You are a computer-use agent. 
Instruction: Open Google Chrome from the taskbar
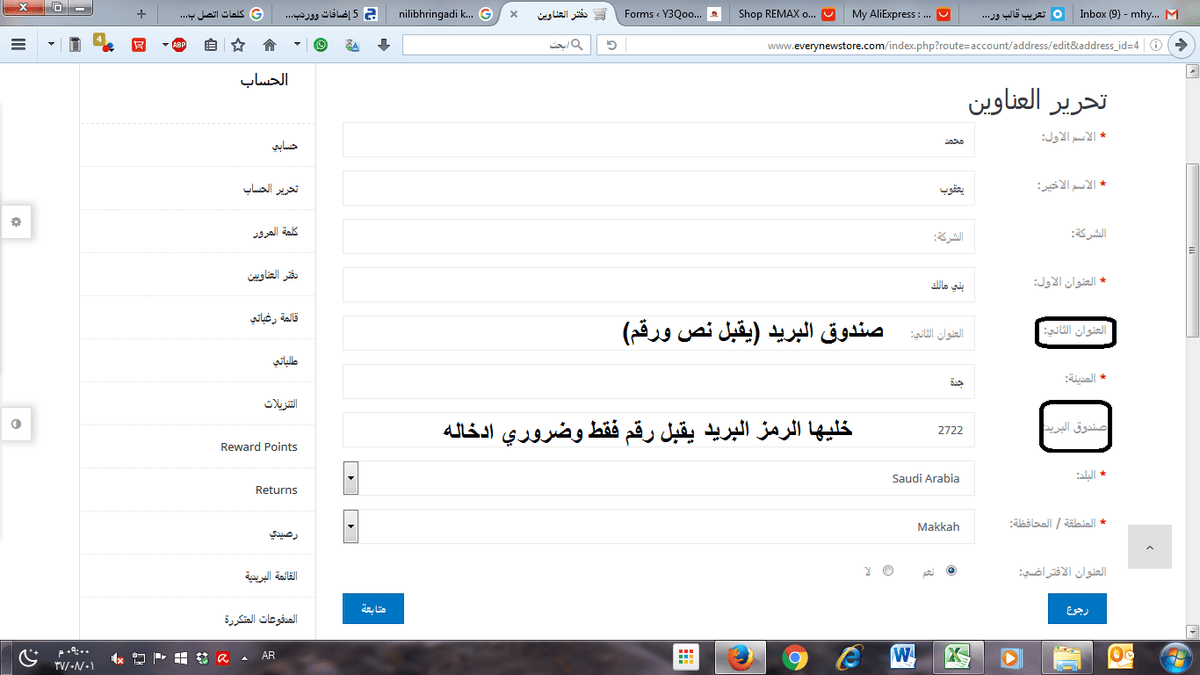pos(795,657)
